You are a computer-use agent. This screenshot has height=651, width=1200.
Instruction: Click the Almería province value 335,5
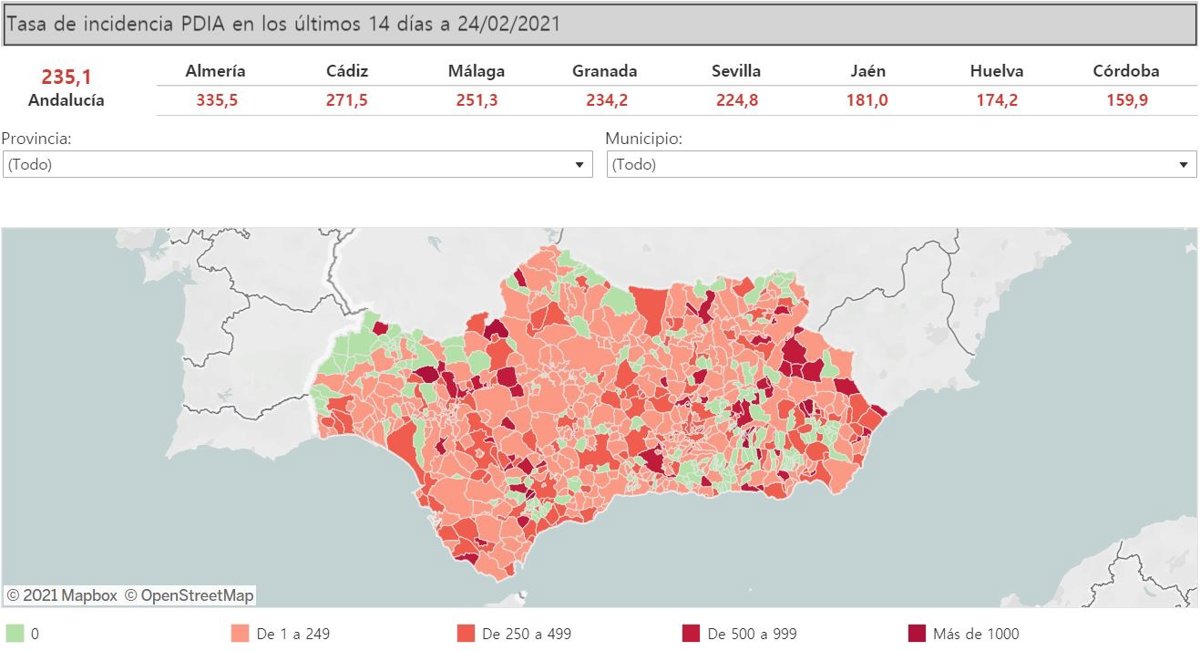216,100
